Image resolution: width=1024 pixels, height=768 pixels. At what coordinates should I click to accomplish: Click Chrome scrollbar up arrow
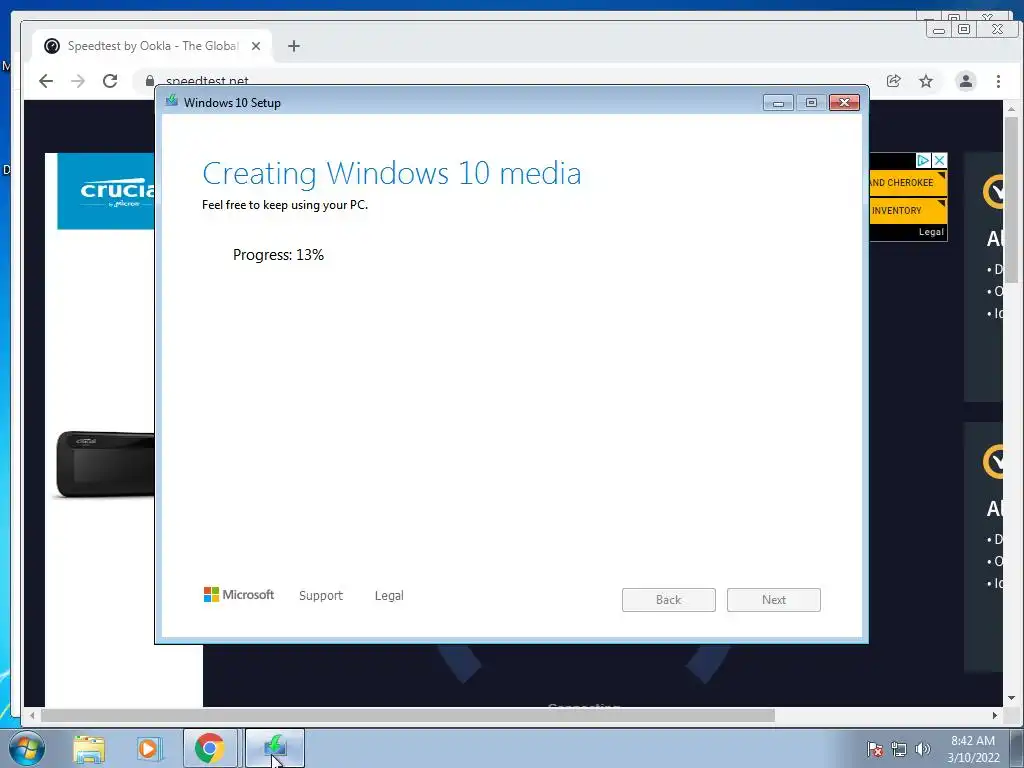[1011, 108]
